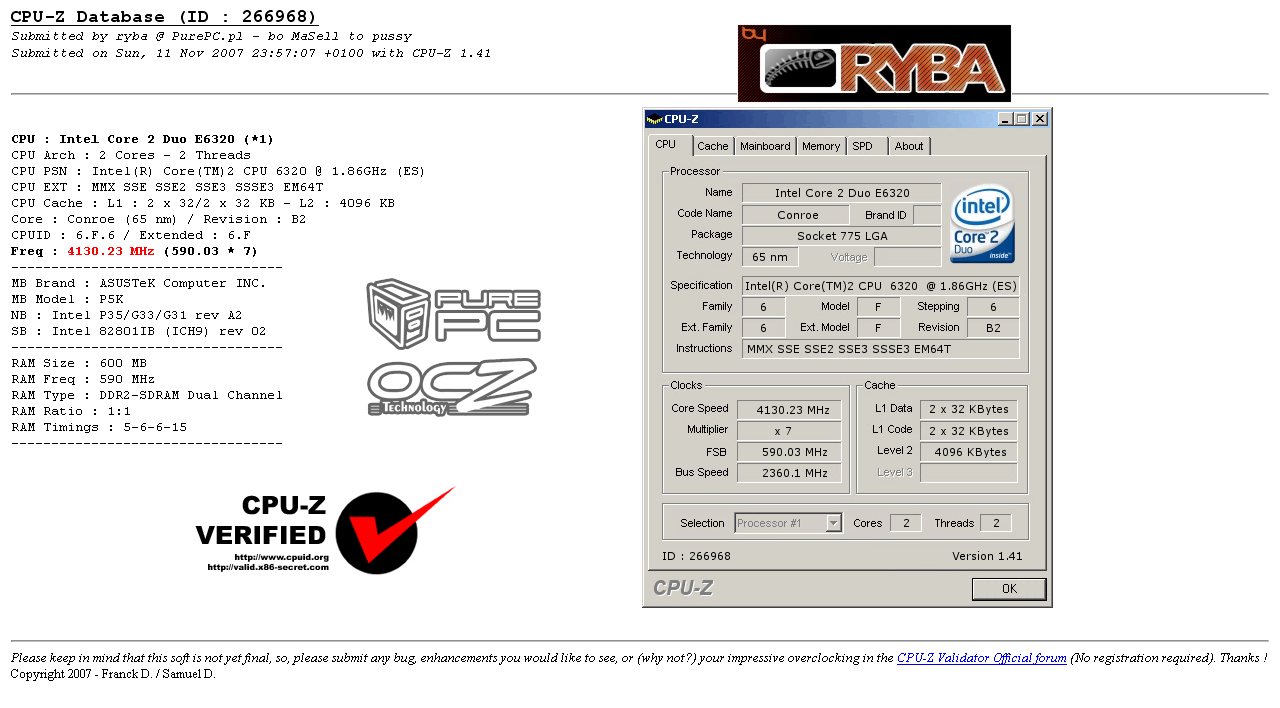Click the 'RAM Ratio : 1:1' line
The width and height of the screenshot is (1280, 708).
[x=71, y=411]
